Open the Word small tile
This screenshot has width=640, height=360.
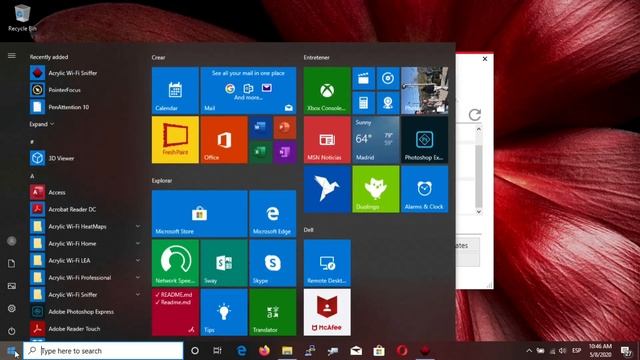[260, 127]
